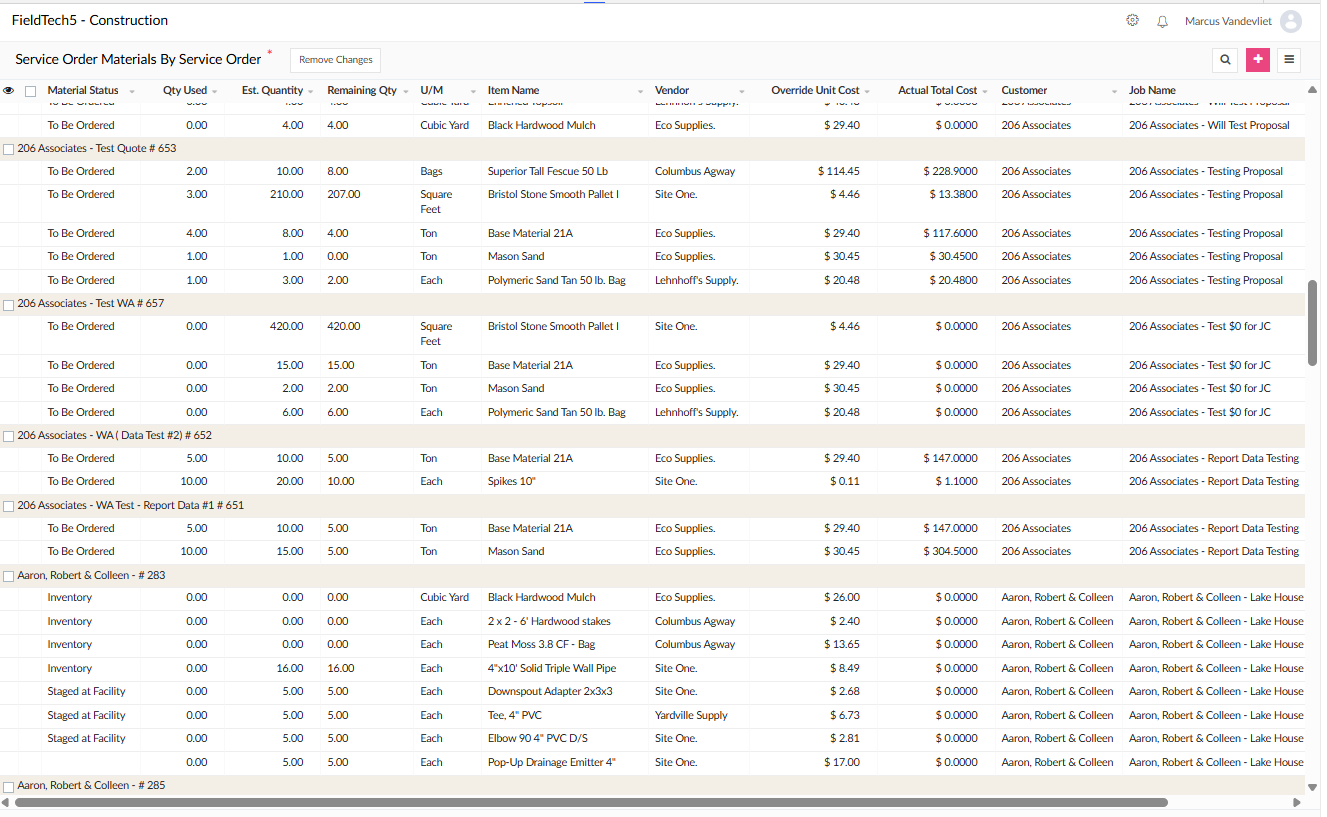This screenshot has width=1327, height=817.
Task: Click the search magnifier button
Action: pos(1225,60)
